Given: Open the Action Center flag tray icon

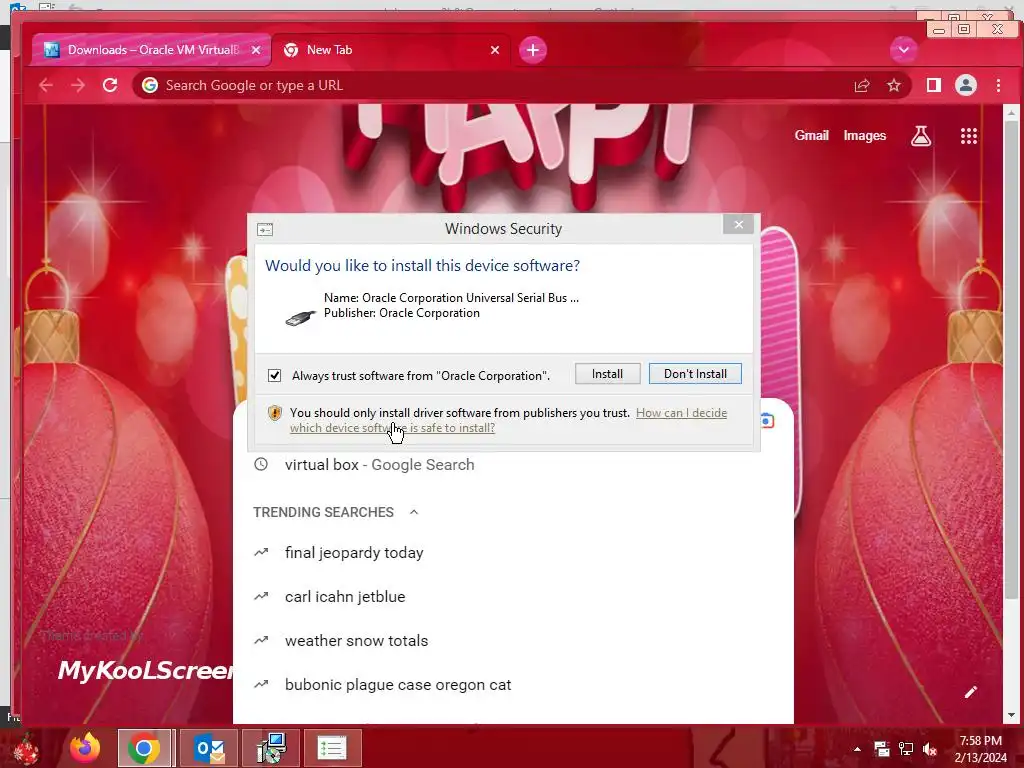Looking at the screenshot, I should tap(882, 749).
